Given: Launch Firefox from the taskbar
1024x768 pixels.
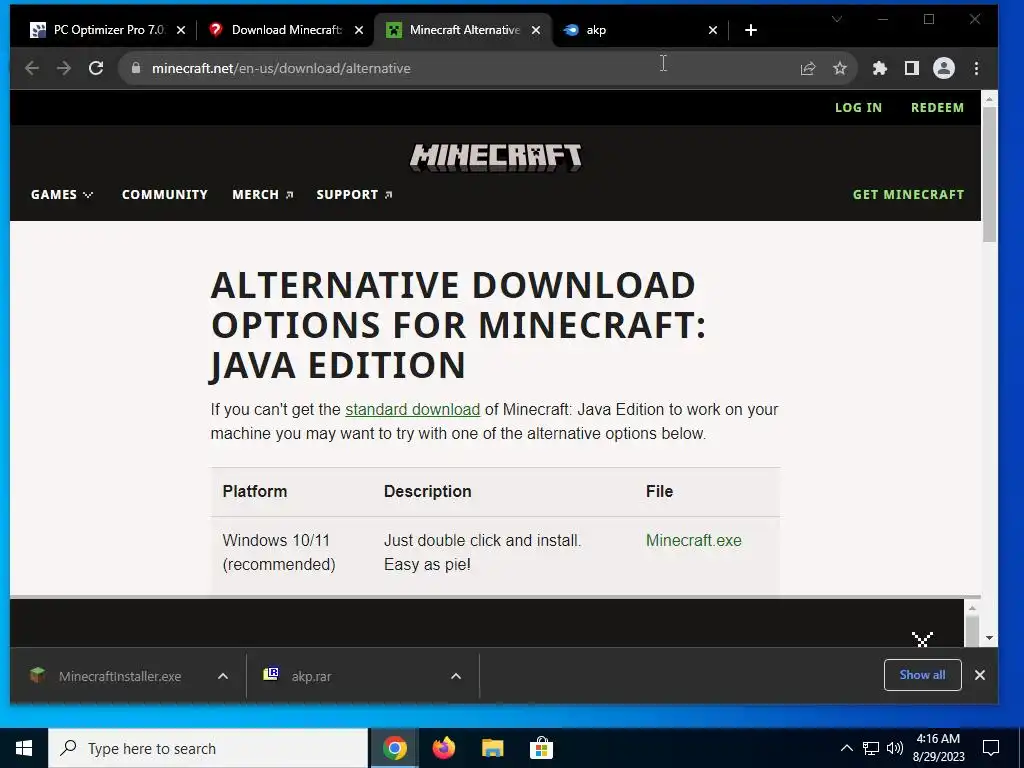Looking at the screenshot, I should point(443,748).
